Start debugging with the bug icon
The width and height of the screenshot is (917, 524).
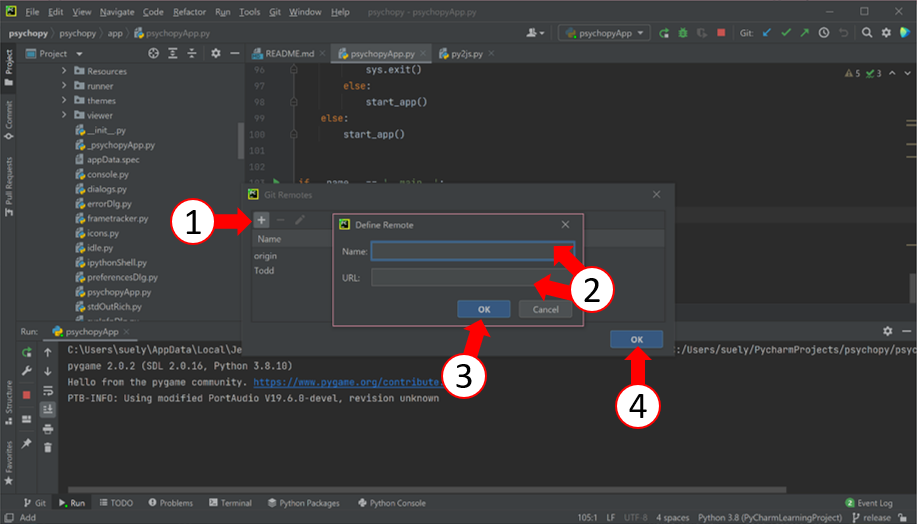tap(682, 33)
